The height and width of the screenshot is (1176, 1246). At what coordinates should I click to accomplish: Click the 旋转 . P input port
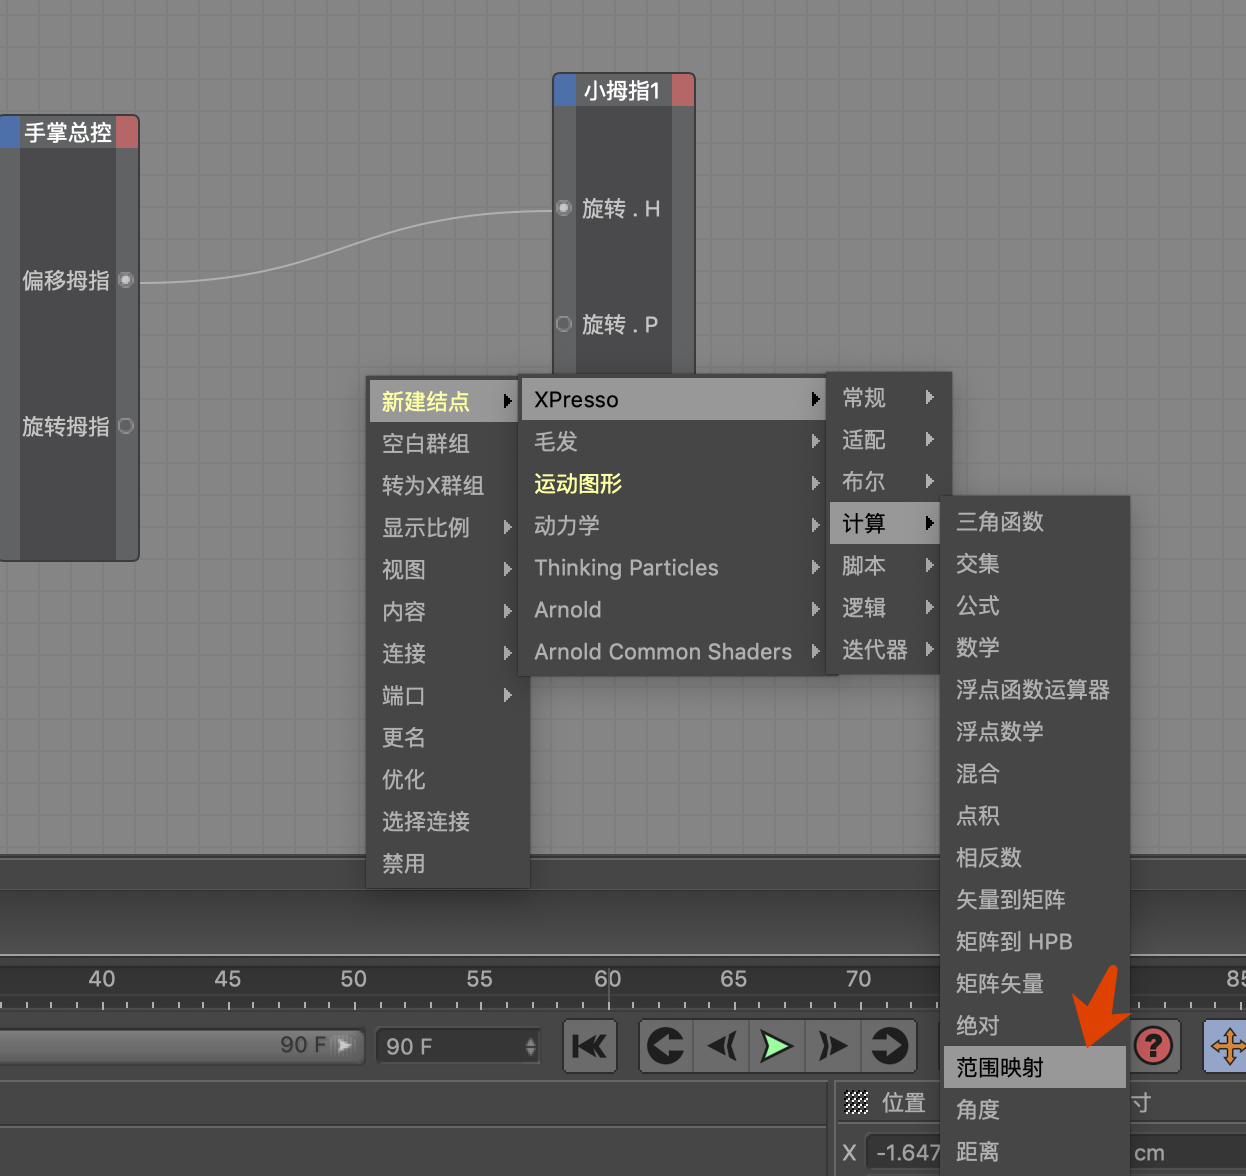(564, 324)
